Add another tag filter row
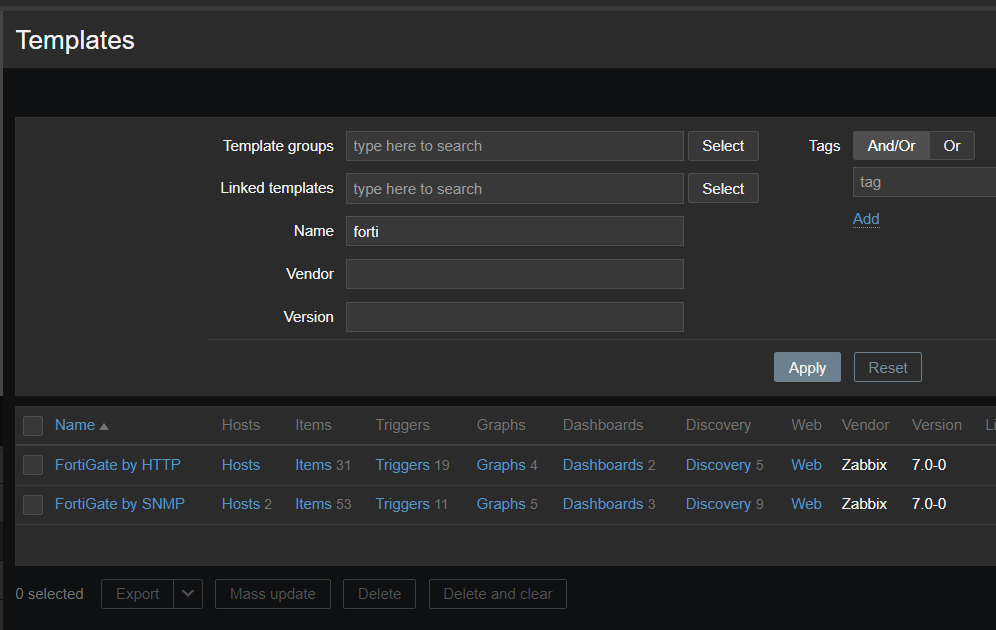 point(866,219)
